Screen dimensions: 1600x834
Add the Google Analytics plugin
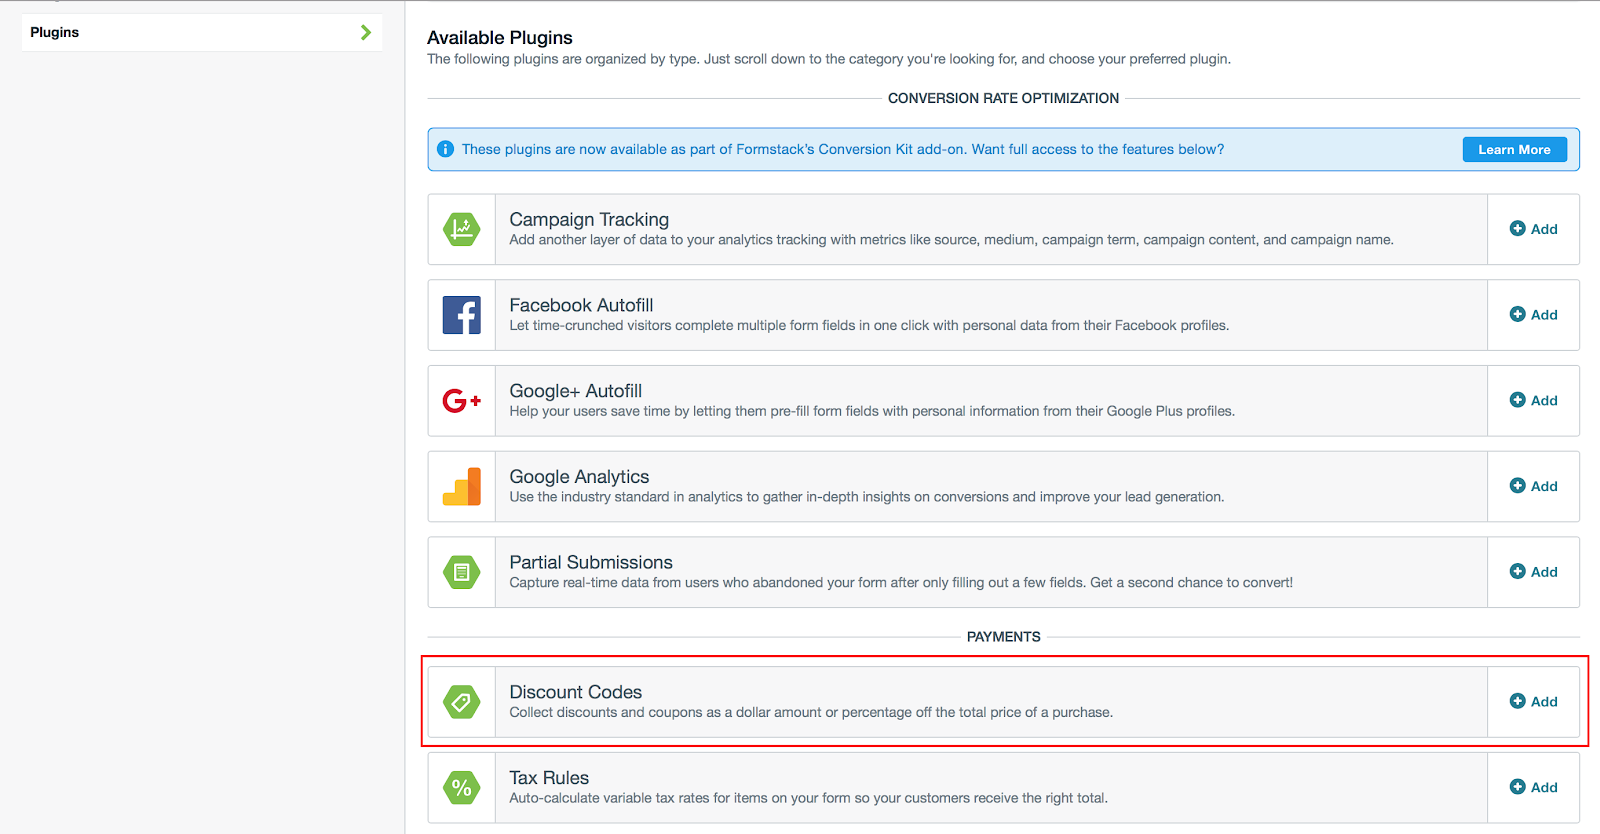(1533, 486)
